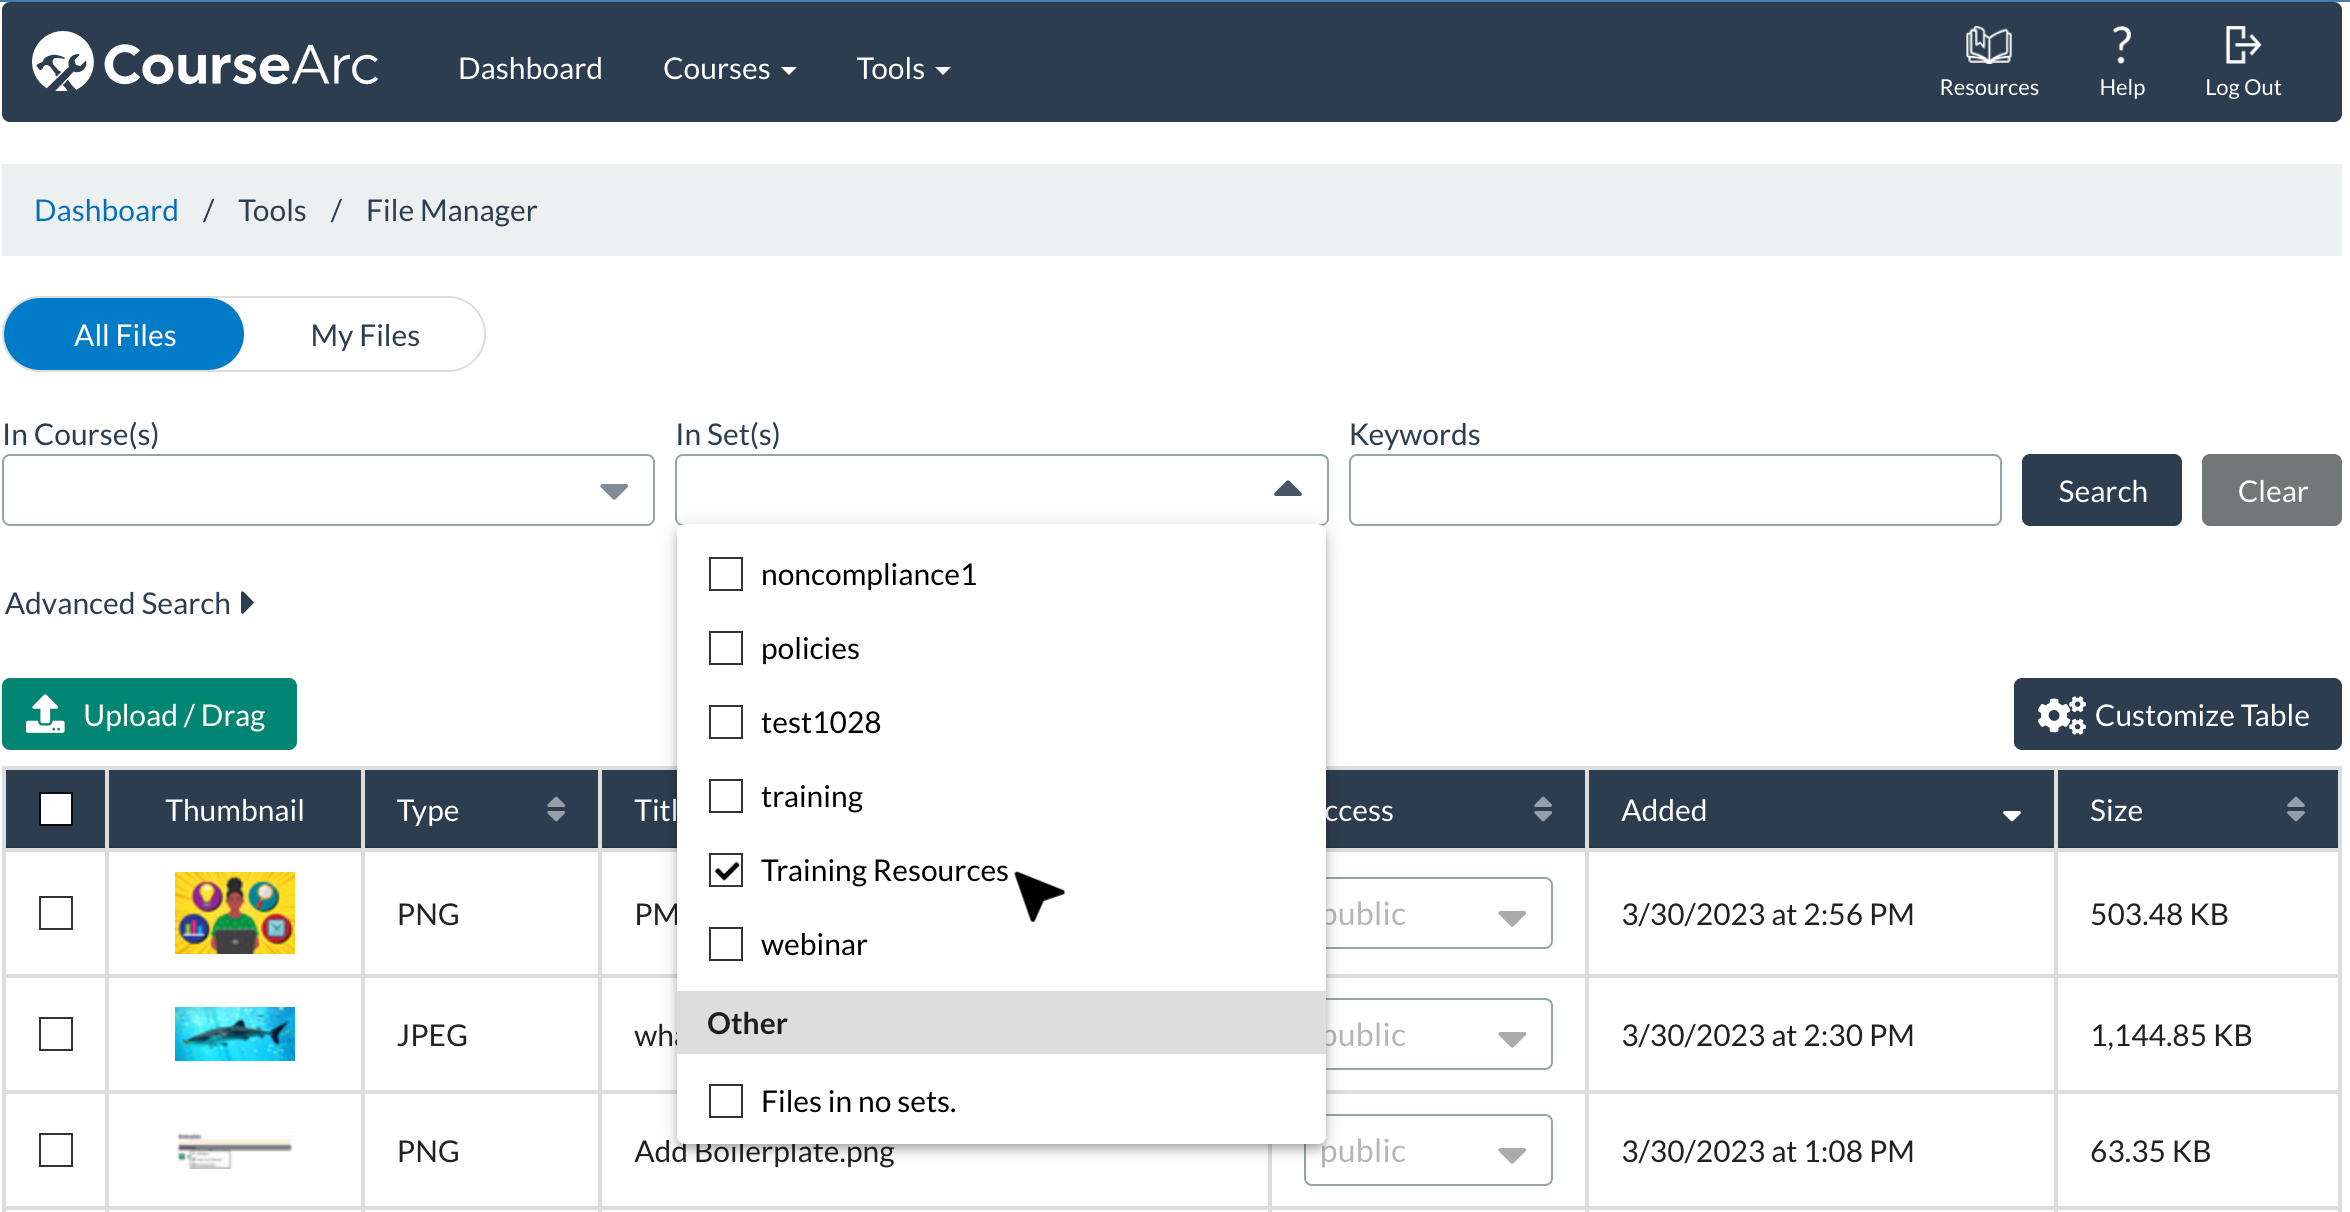
Task: Switch to the My Files tab
Action: tap(365, 335)
